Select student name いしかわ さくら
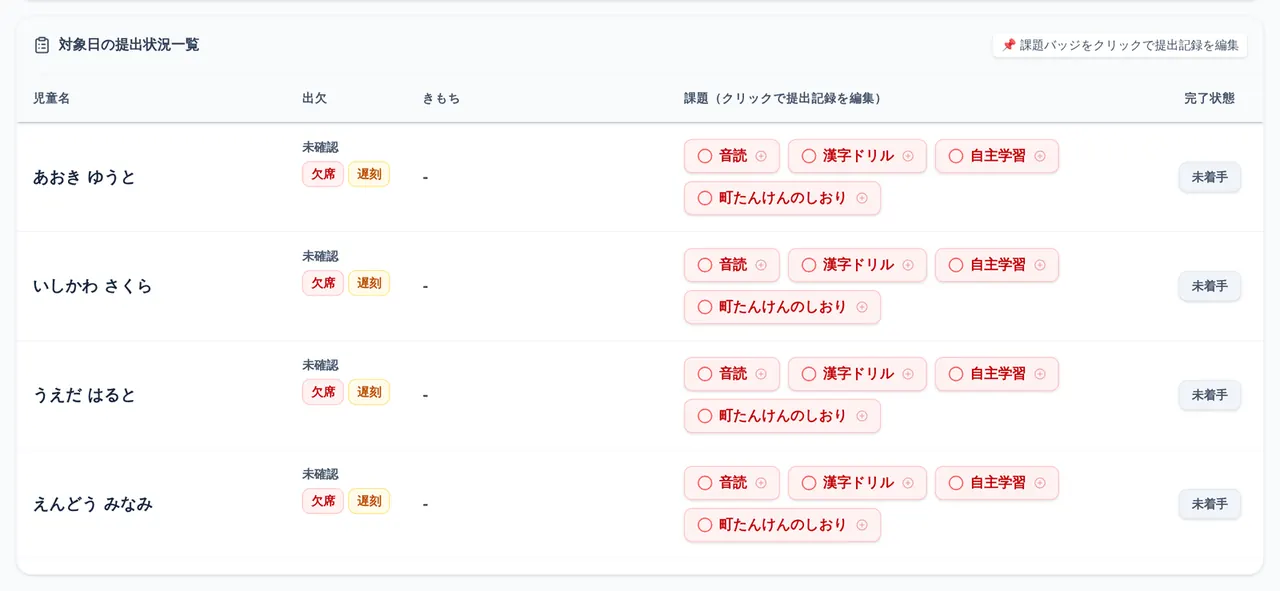This screenshot has height=591, width=1280. click(x=92, y=286)
